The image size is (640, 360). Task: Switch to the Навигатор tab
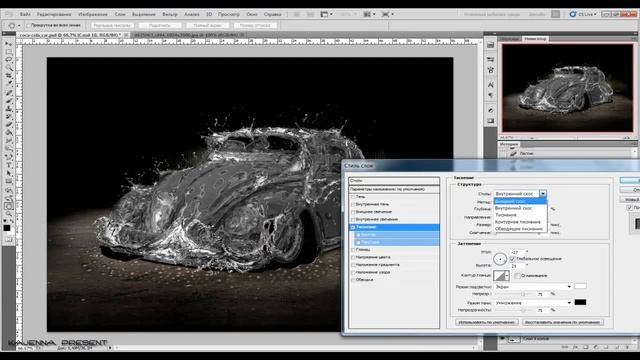pyautogui.click(x=535, y=39)
